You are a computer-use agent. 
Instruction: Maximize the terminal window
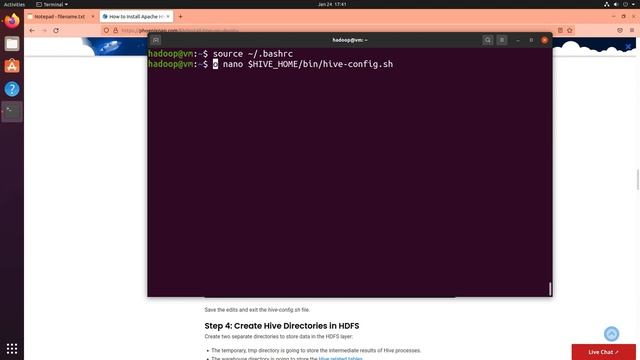[531, 40]
